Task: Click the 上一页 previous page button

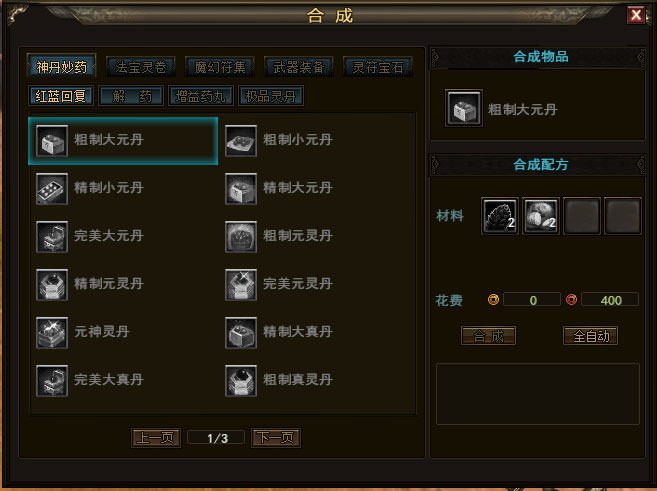Action: tap(156, 438)
